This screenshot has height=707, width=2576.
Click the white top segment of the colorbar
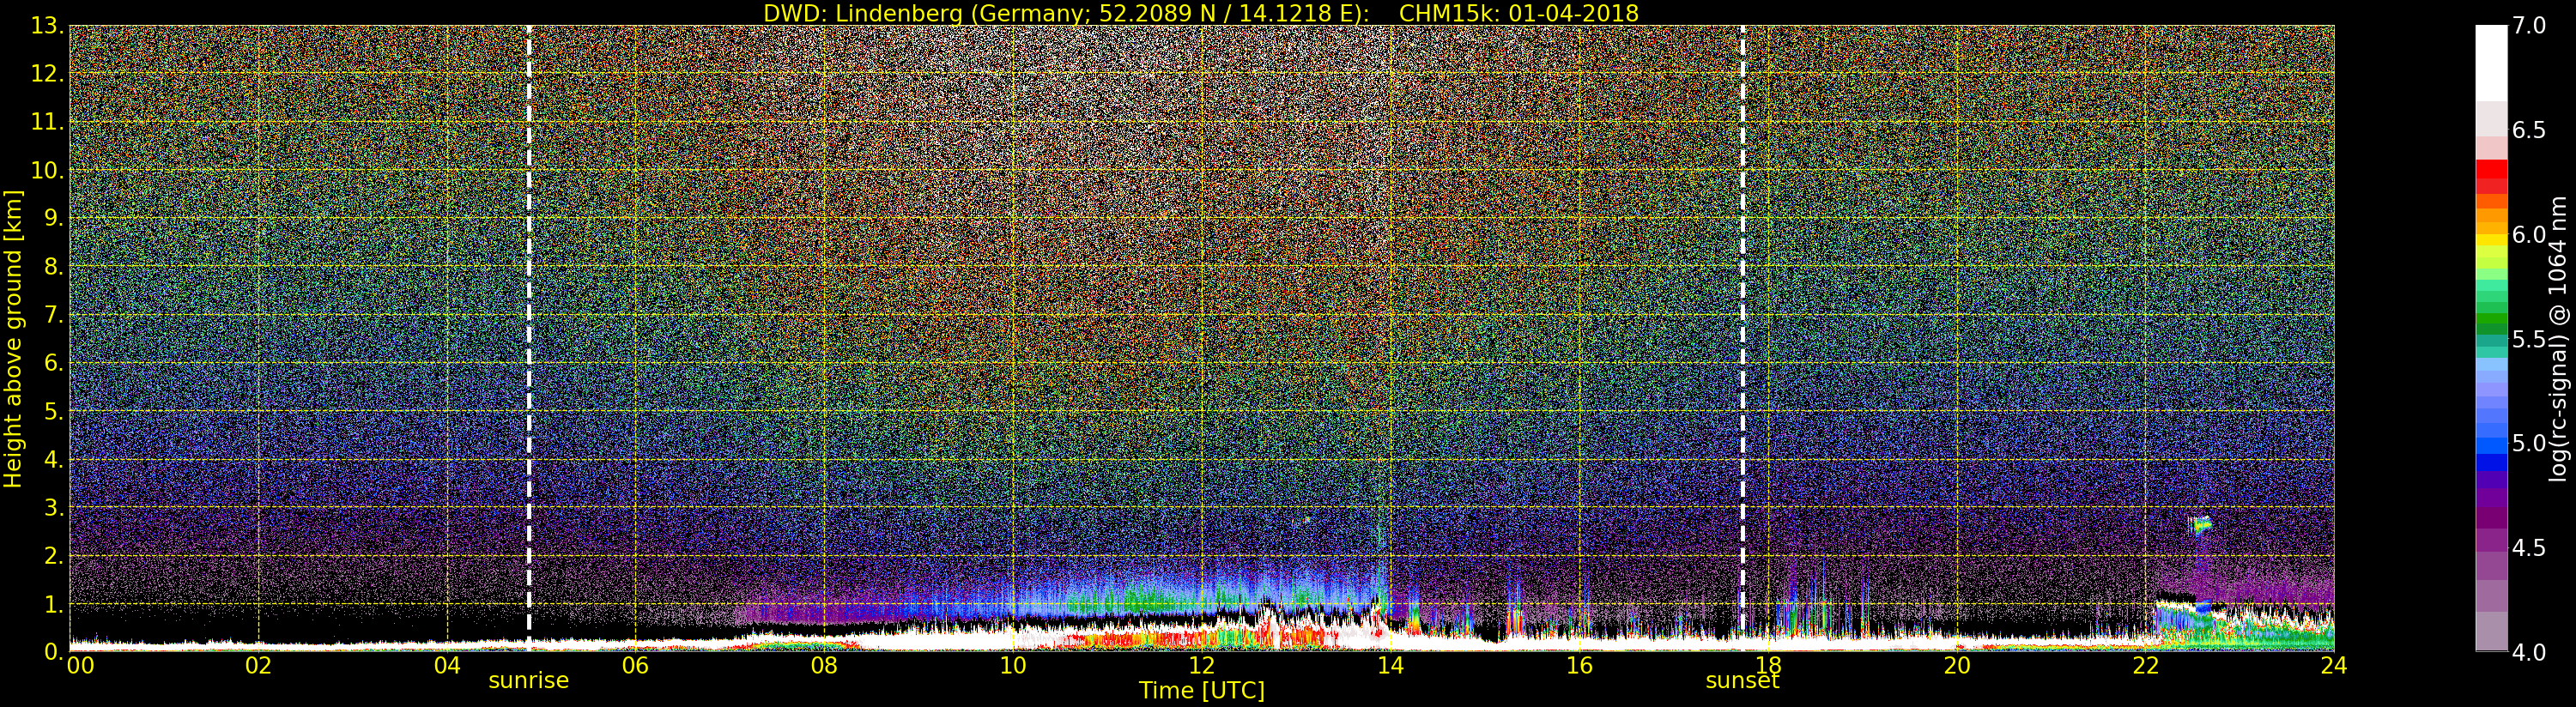2491,63
